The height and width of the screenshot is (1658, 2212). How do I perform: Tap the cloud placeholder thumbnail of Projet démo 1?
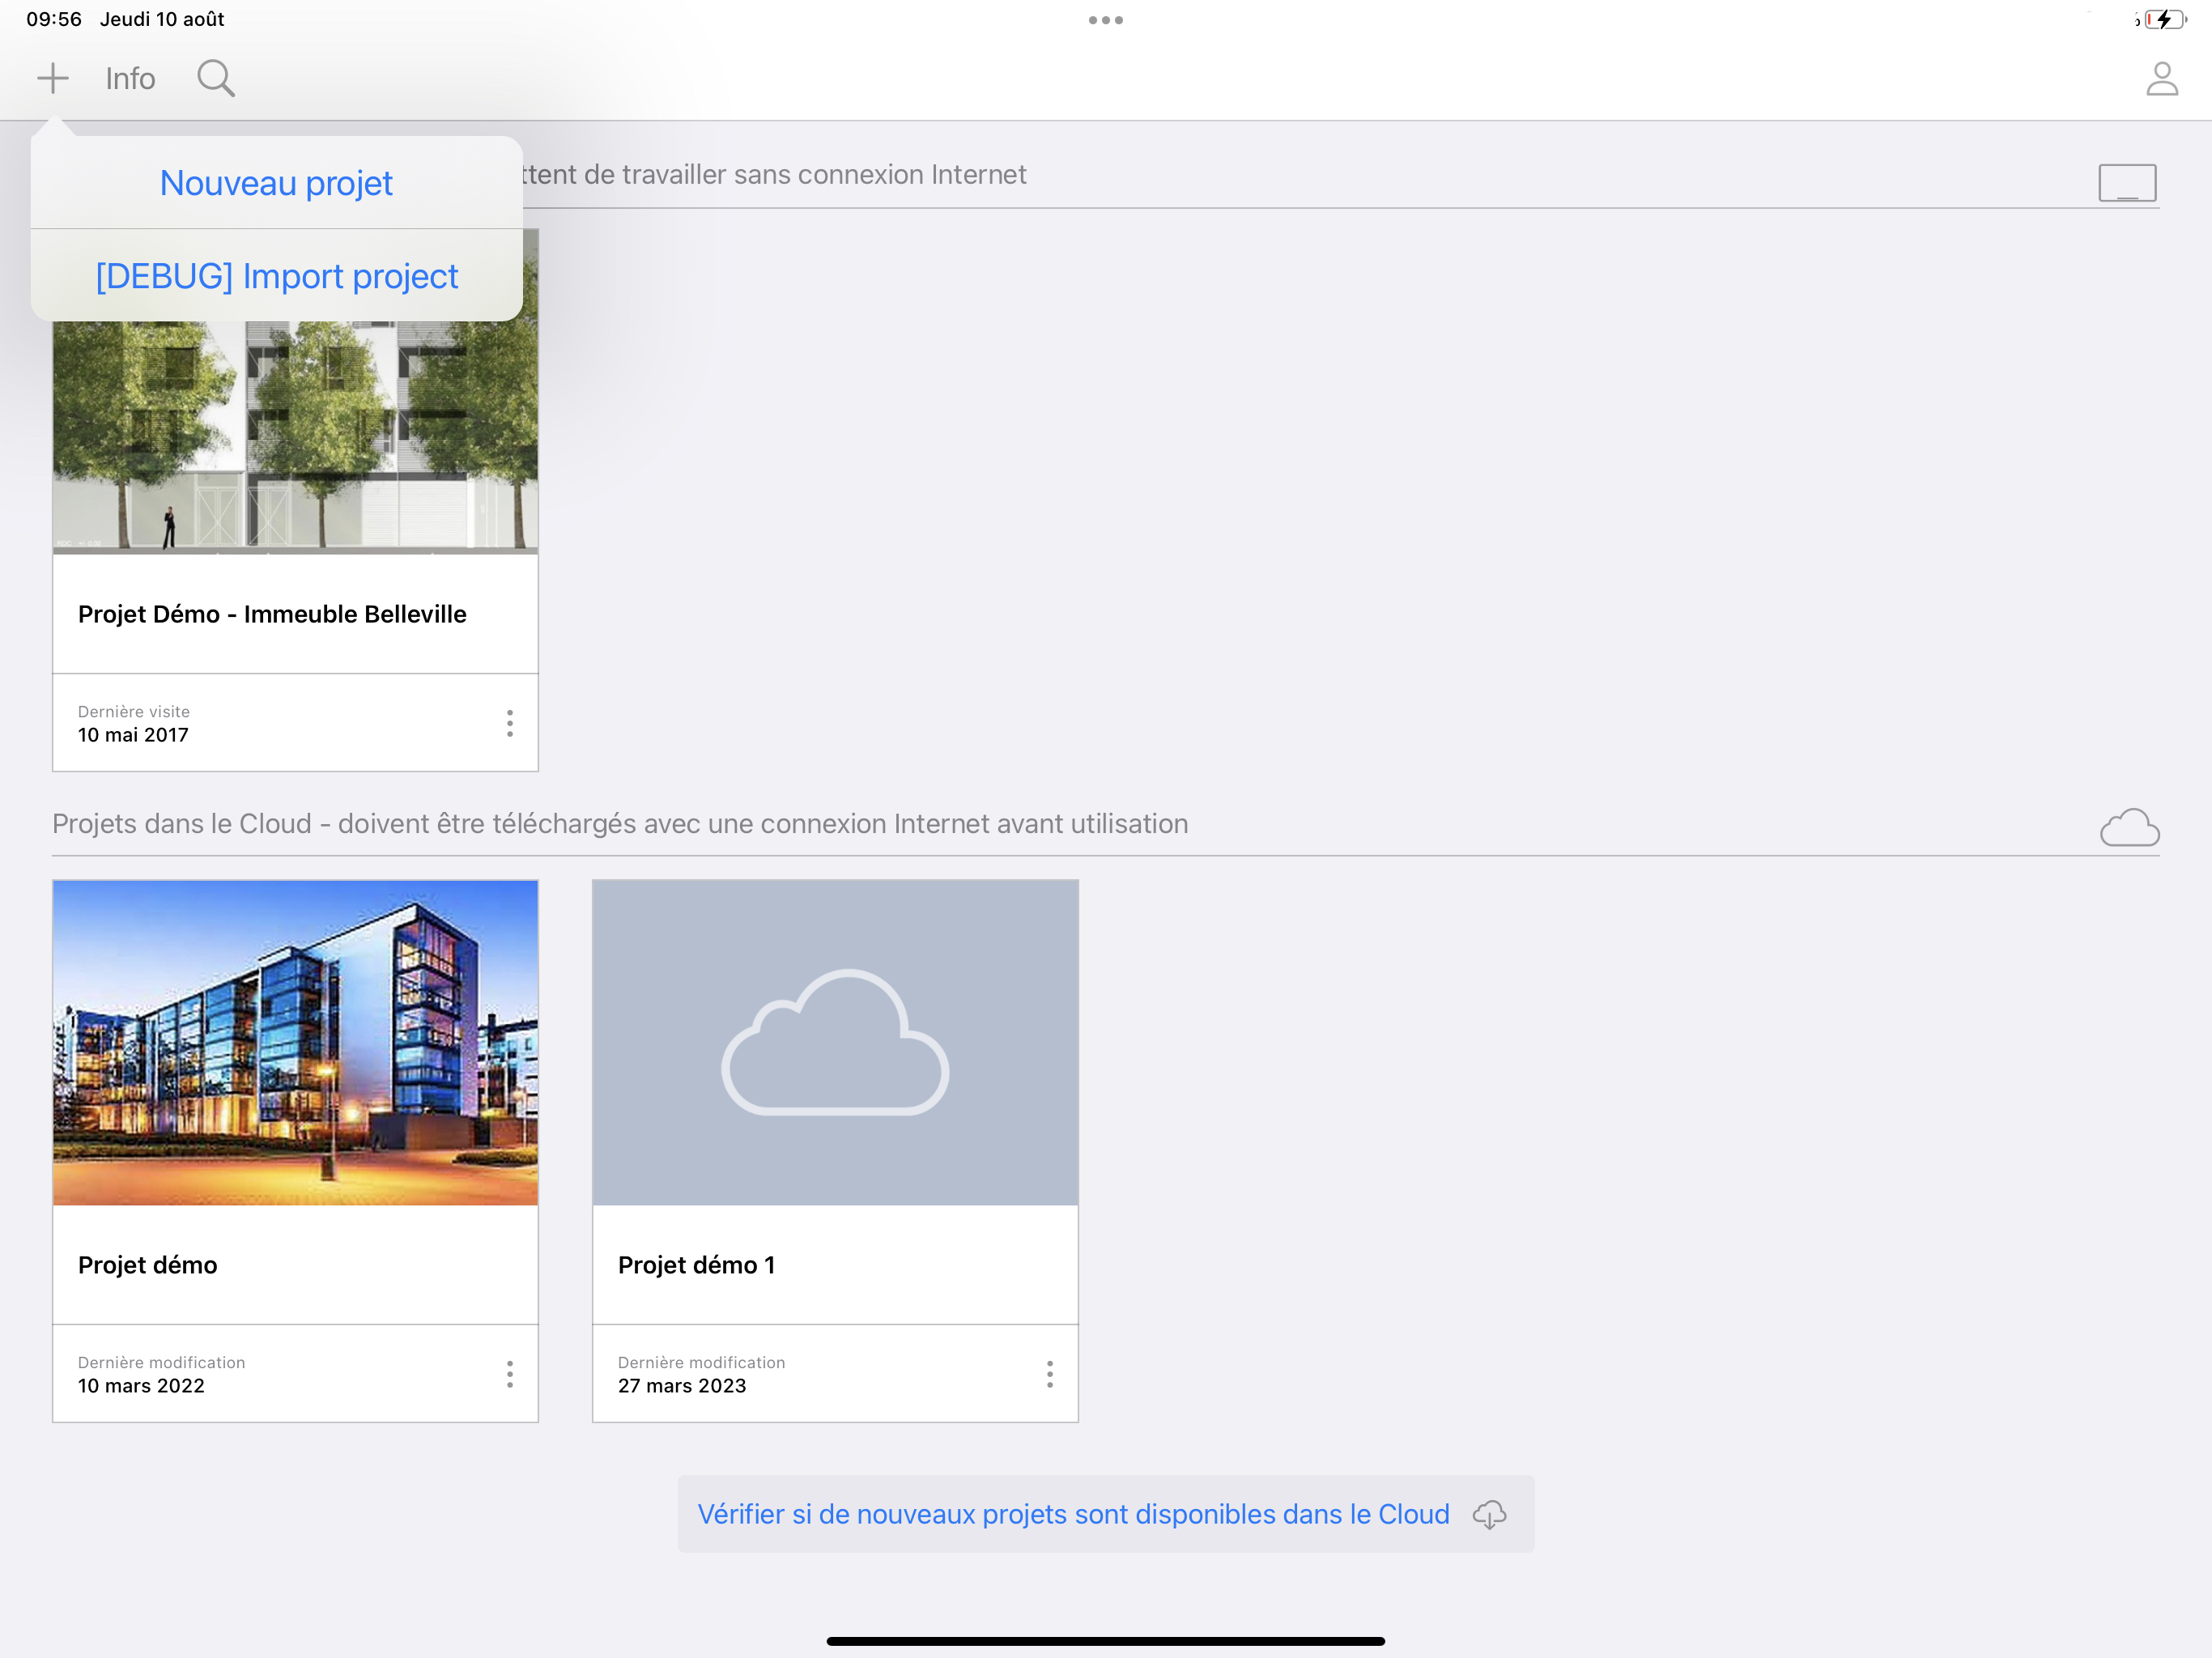(x=835, y=1042)
